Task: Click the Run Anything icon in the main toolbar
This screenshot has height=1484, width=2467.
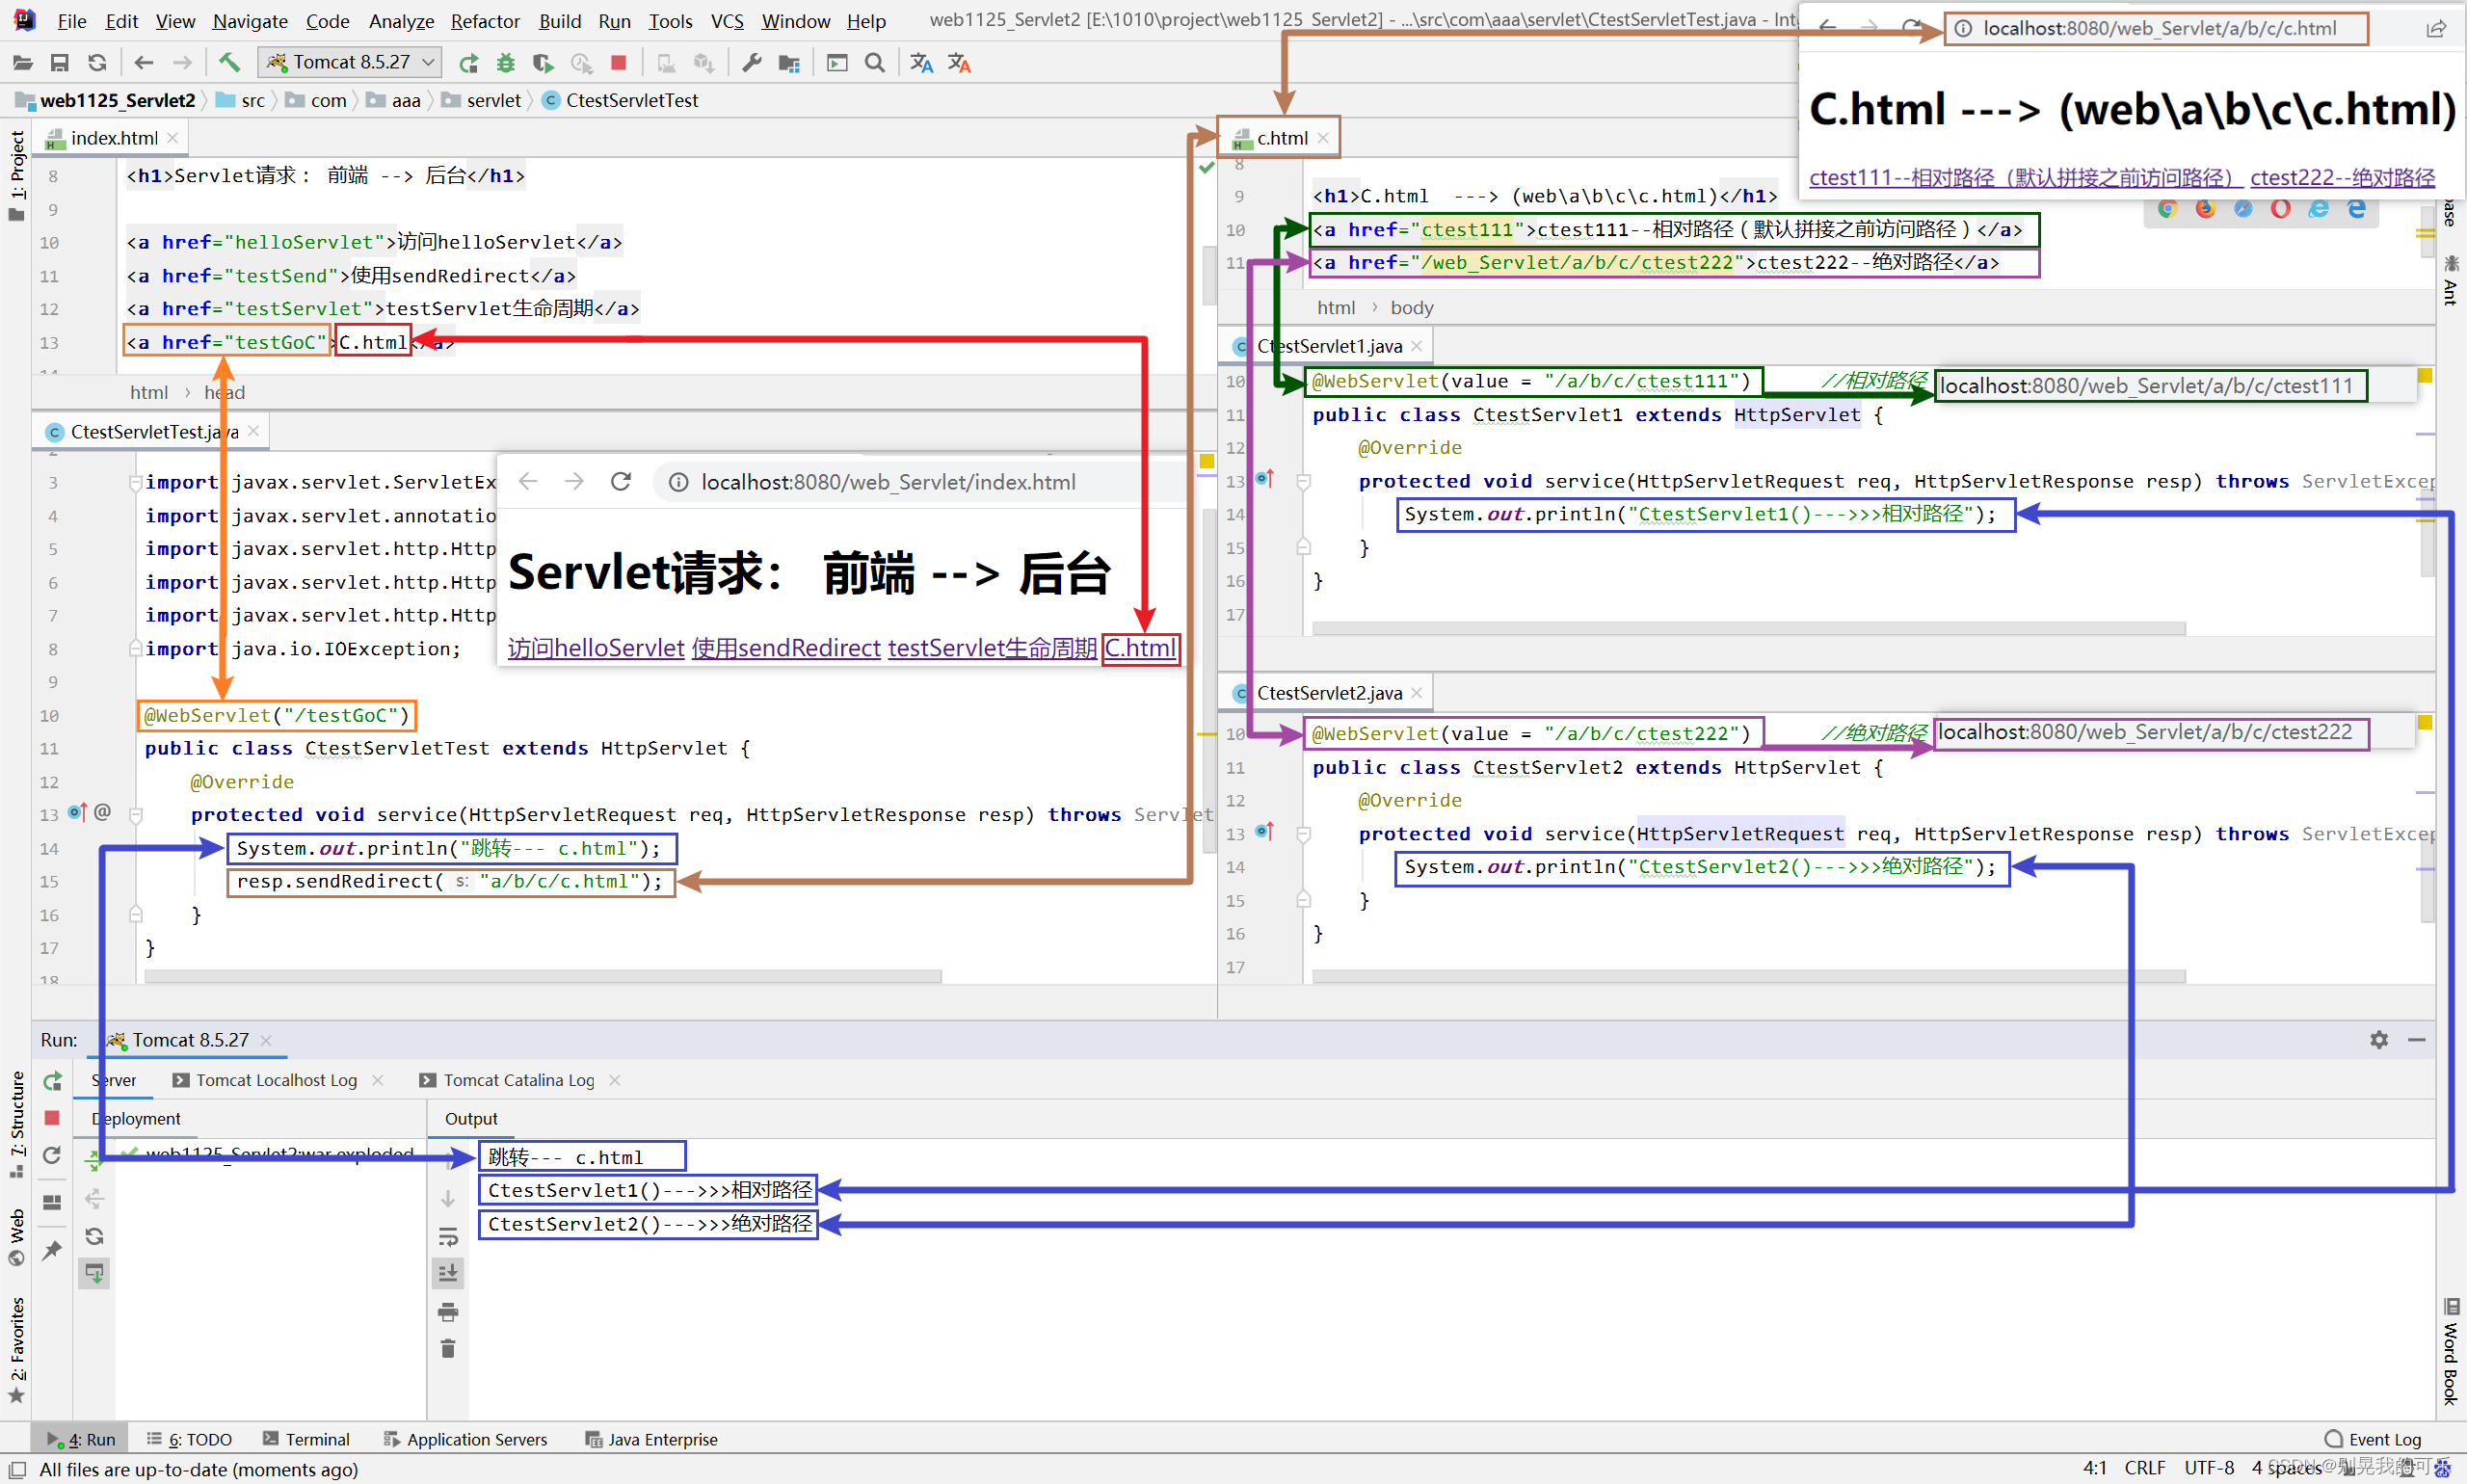Action: 837,63
